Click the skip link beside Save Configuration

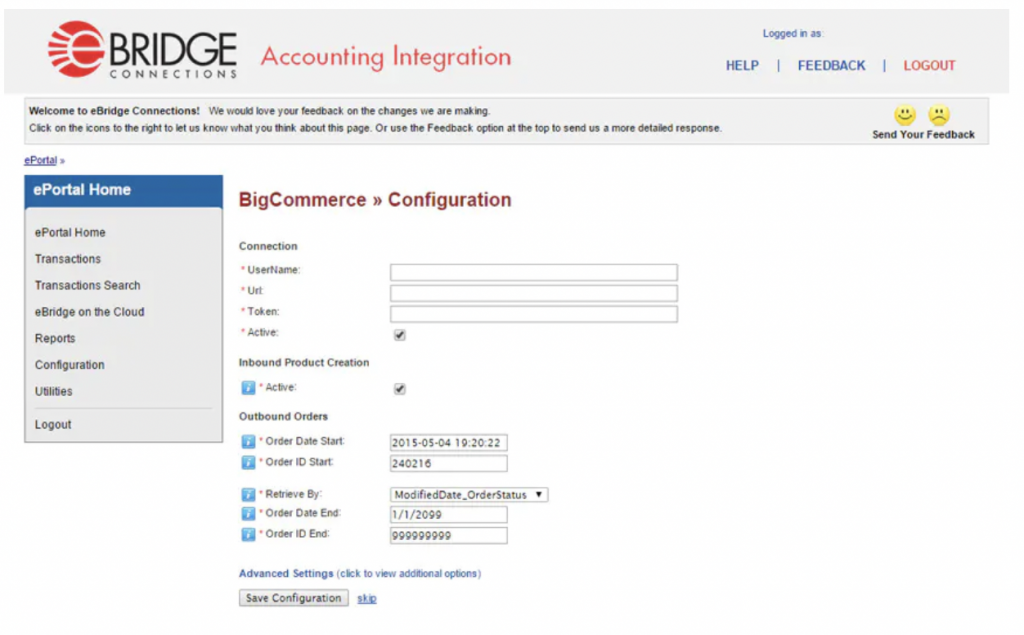pos(366,598)
